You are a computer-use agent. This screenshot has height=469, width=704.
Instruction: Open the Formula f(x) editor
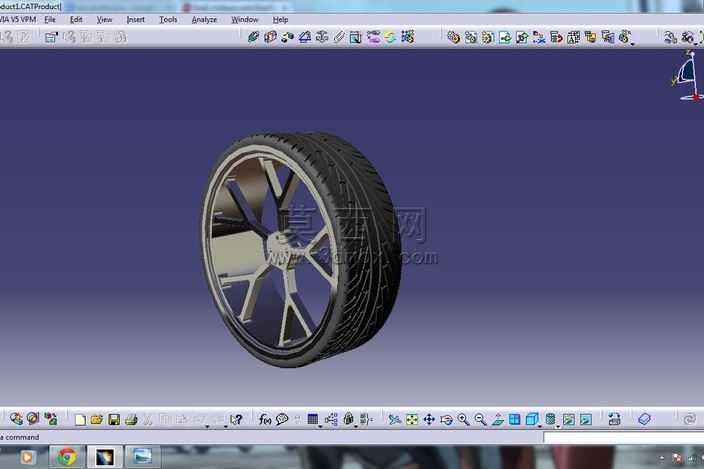pyautogui.click(x=265, y=420)
